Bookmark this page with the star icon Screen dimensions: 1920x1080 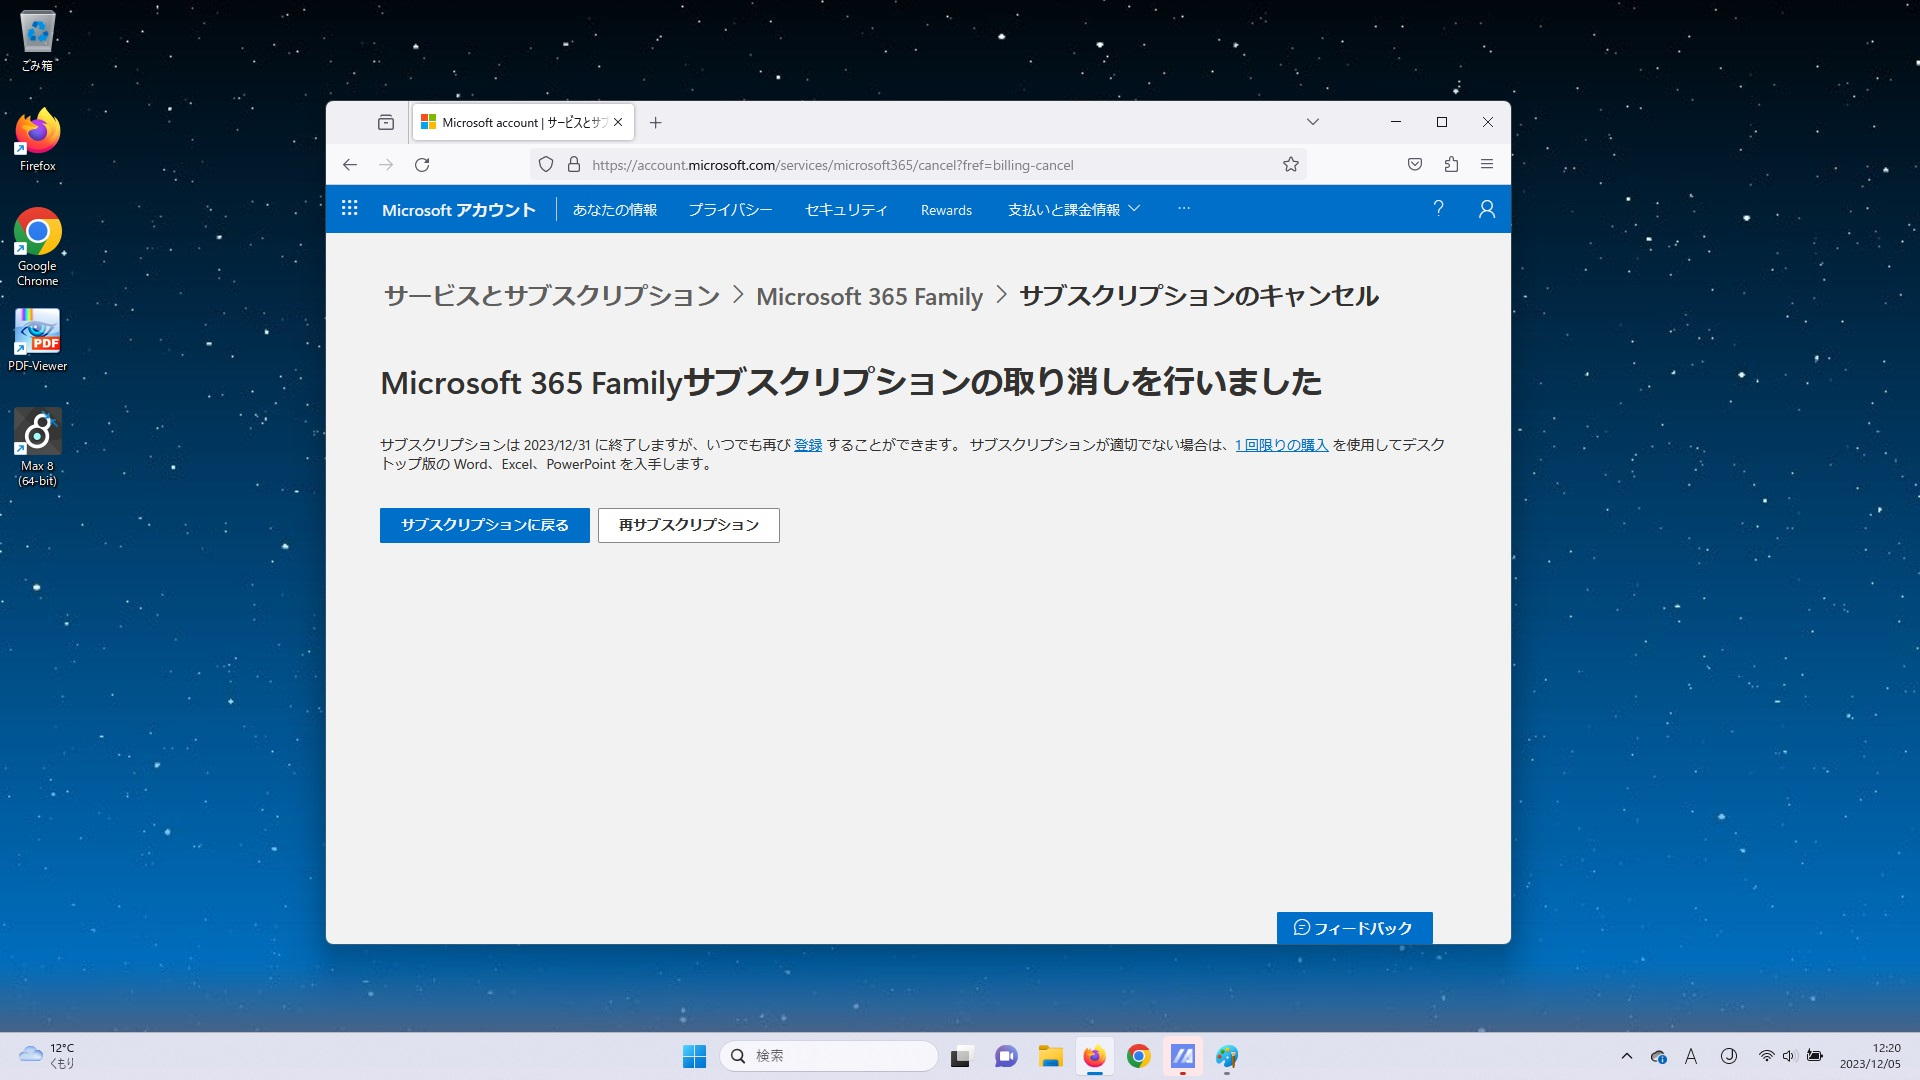[1290, 165]
